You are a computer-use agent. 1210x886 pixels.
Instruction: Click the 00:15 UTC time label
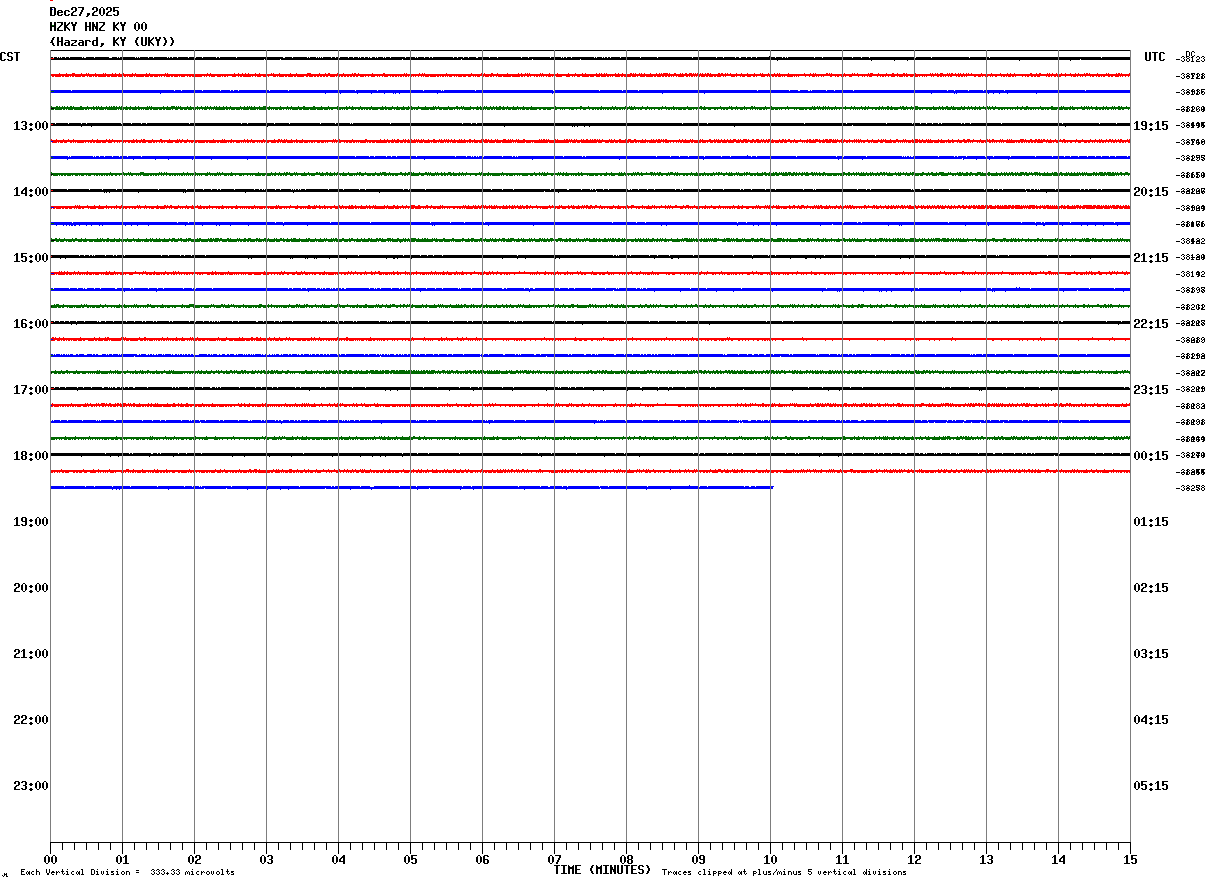pyautogui.click(x=1150, y=456)
